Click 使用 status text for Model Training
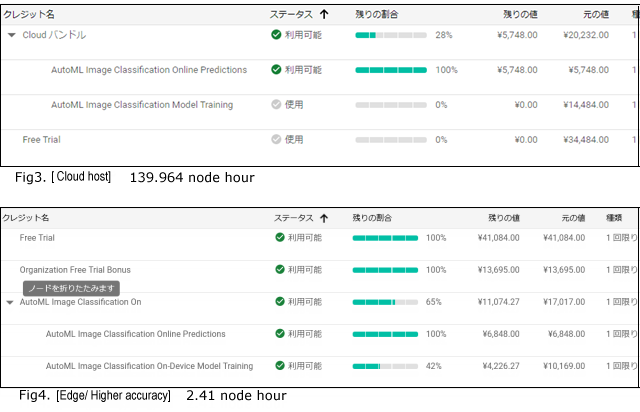The height and width of the screenshot is (412, 640). pos(294,105)
